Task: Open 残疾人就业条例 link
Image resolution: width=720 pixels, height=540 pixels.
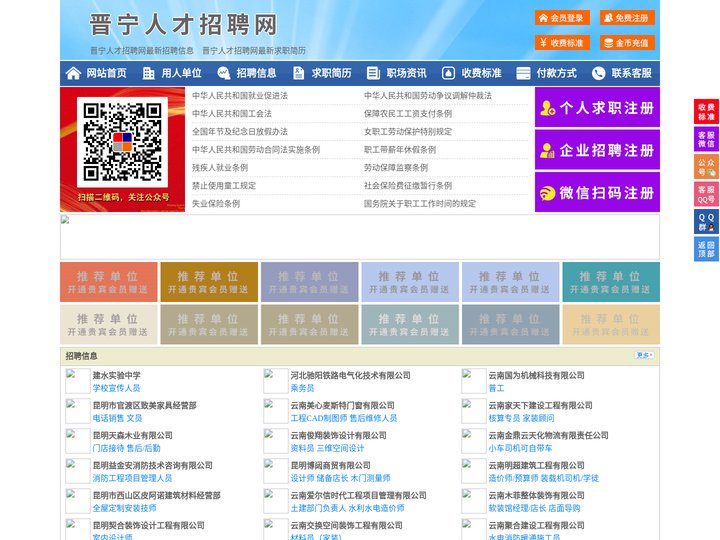Action: (x=220, y=168)
